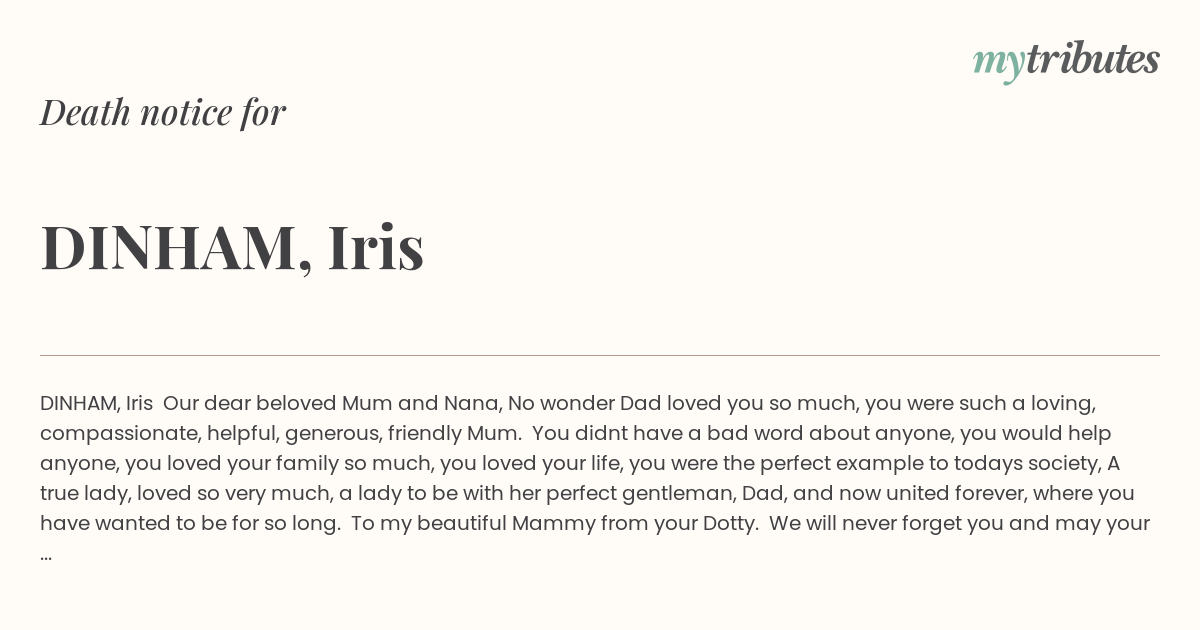1200x630 pixels.
Task: Click the dark "tributes" part of logo
Action: click(x=1092, y=59)
